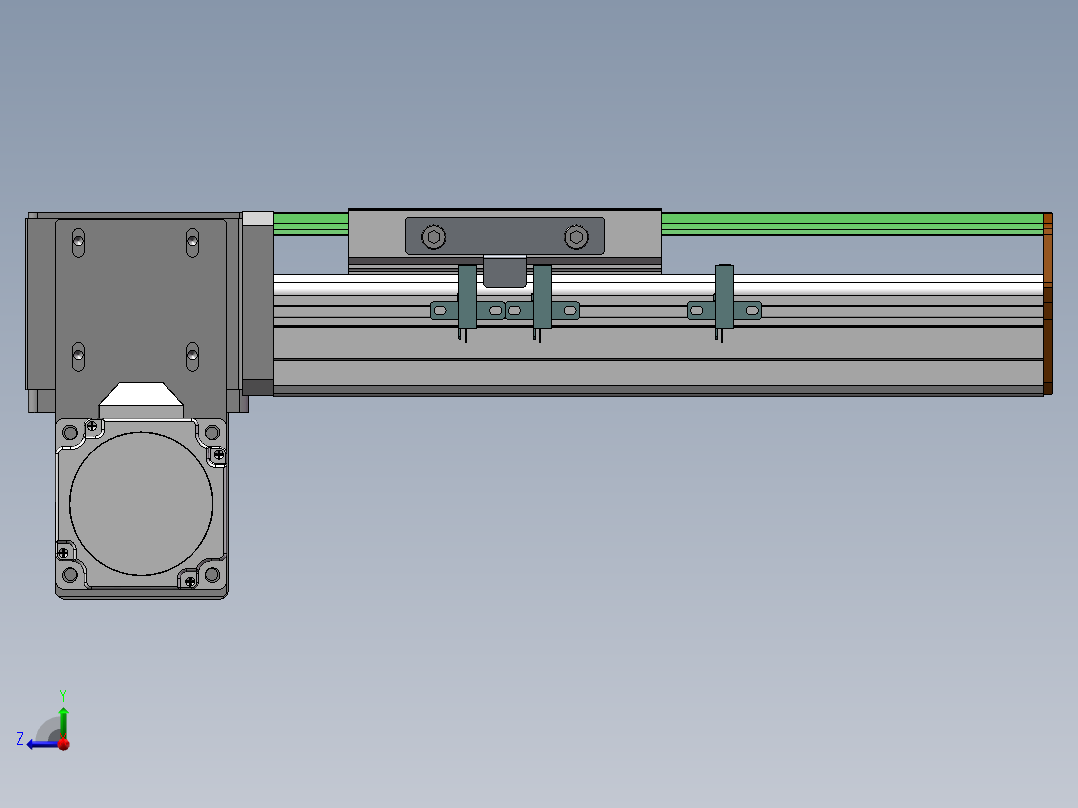
Task: Pick the green belt segment right of the carriage
Action: tap(852, 224)
